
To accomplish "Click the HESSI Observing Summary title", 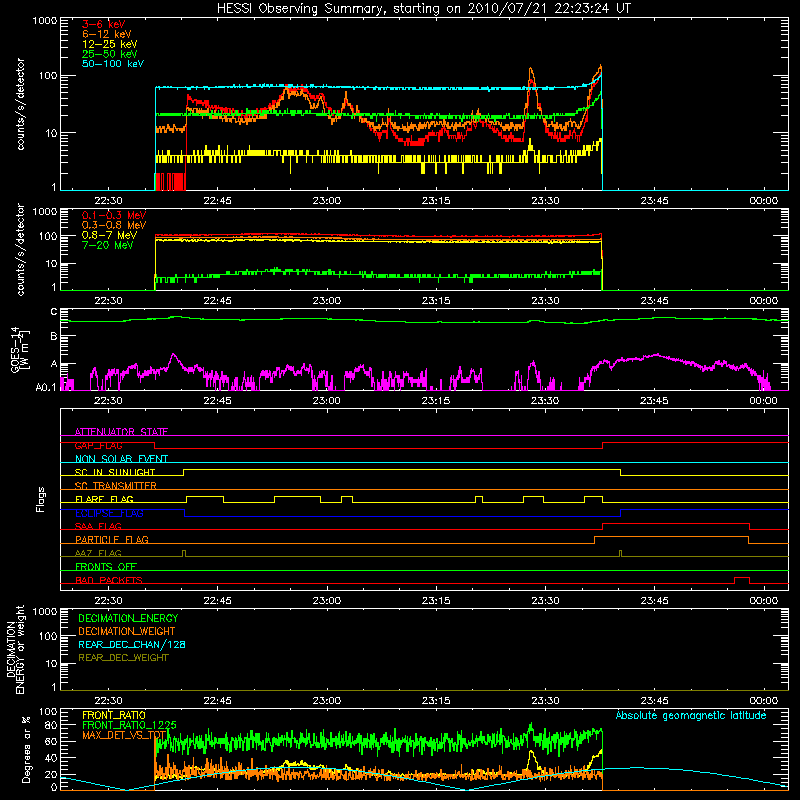I will 424,9.
